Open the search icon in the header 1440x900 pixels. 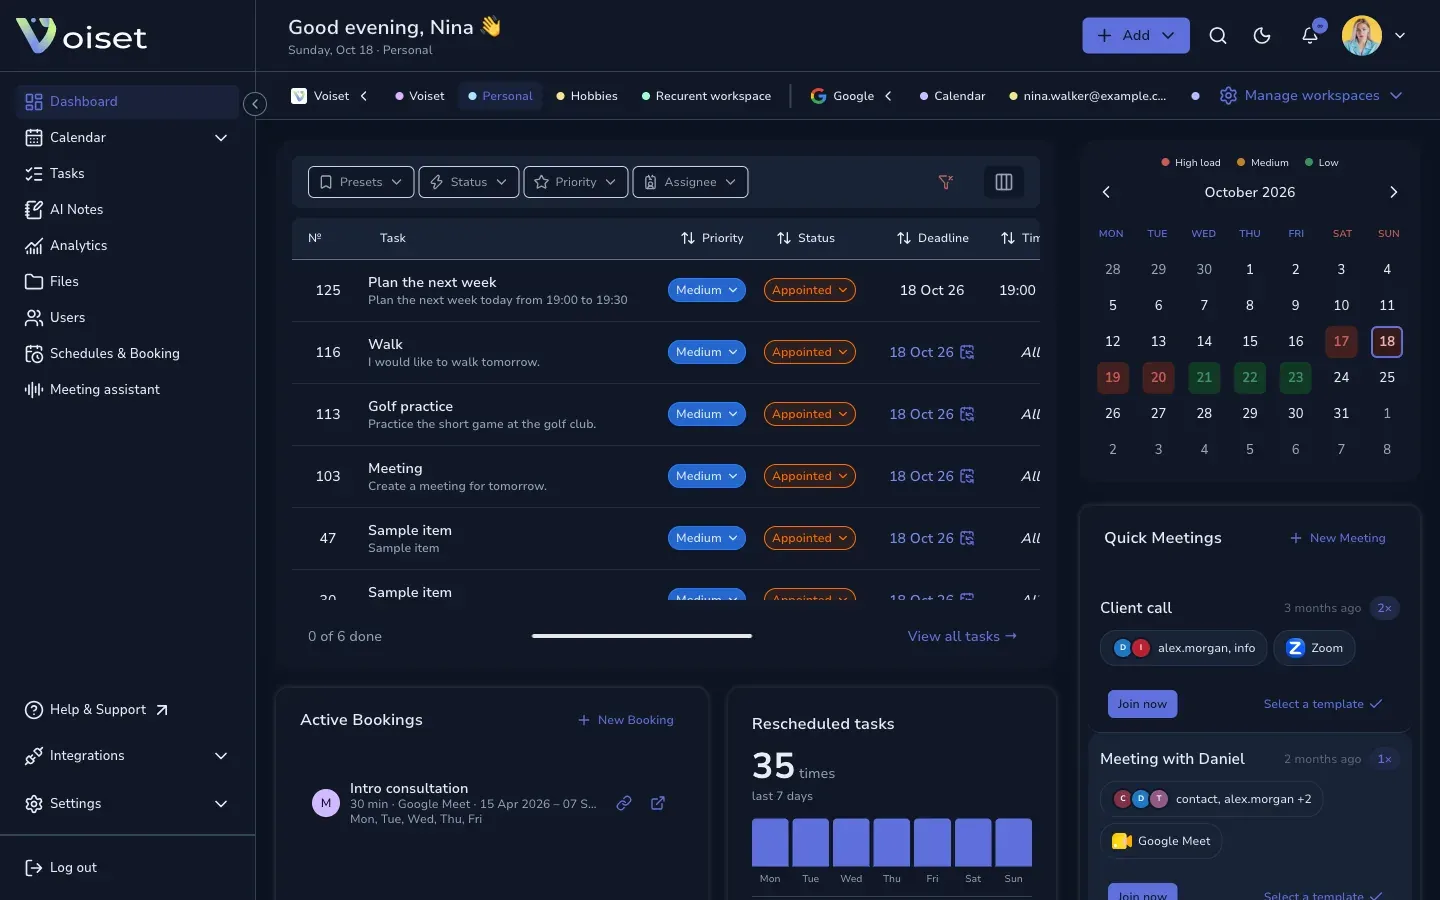pos(1217,36)
